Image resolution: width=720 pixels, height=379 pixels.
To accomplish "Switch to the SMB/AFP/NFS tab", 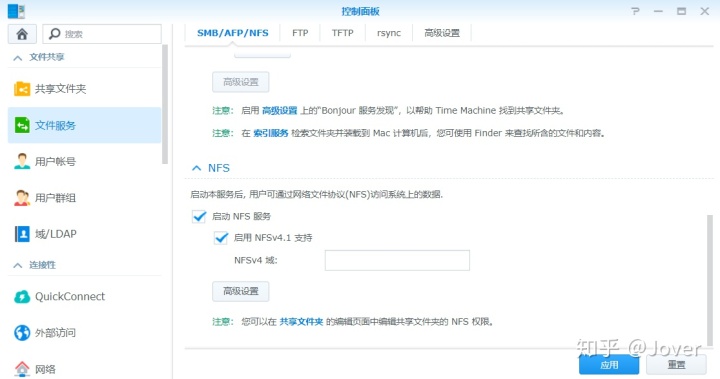I will point(232,33).
